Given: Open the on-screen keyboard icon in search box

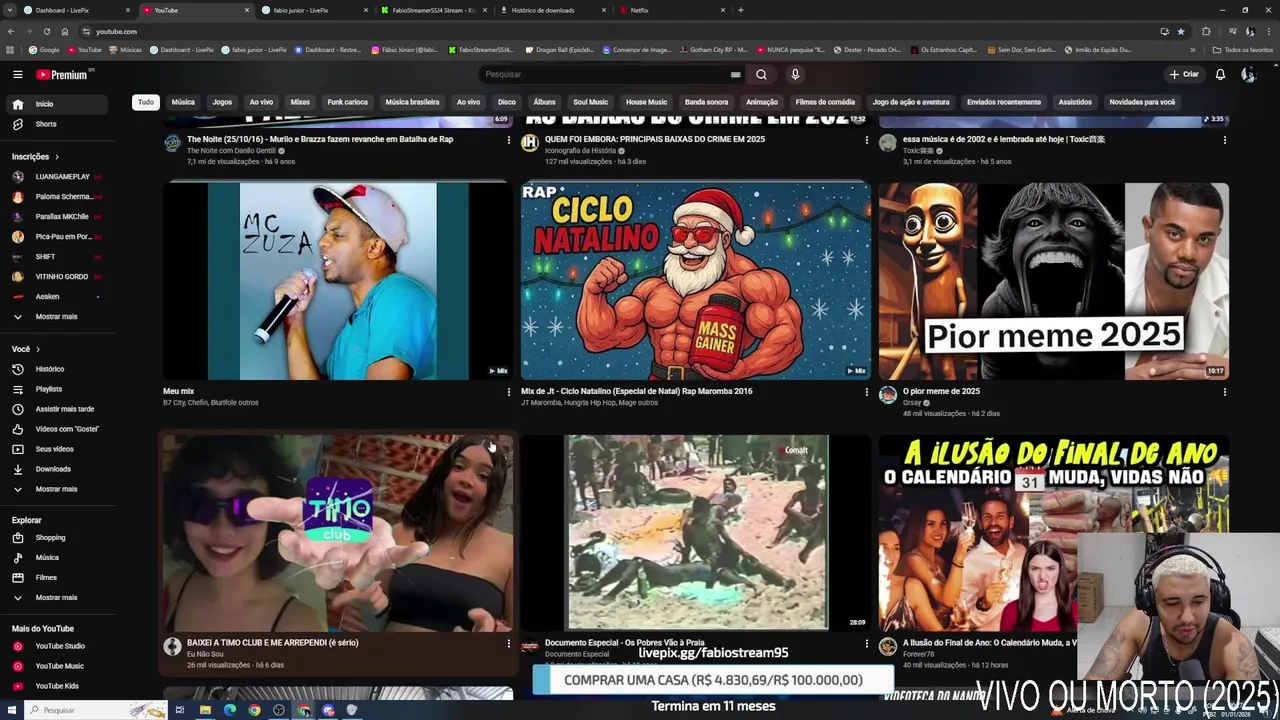Looking at the screenshot, I should 736,74.
